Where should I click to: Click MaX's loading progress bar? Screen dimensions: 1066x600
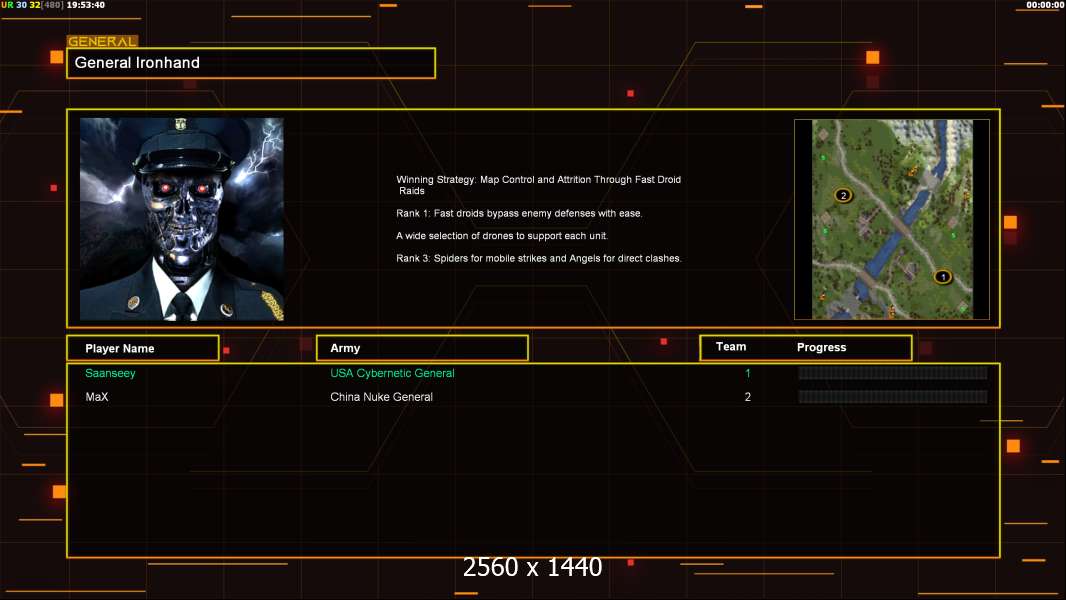(893, 396)
